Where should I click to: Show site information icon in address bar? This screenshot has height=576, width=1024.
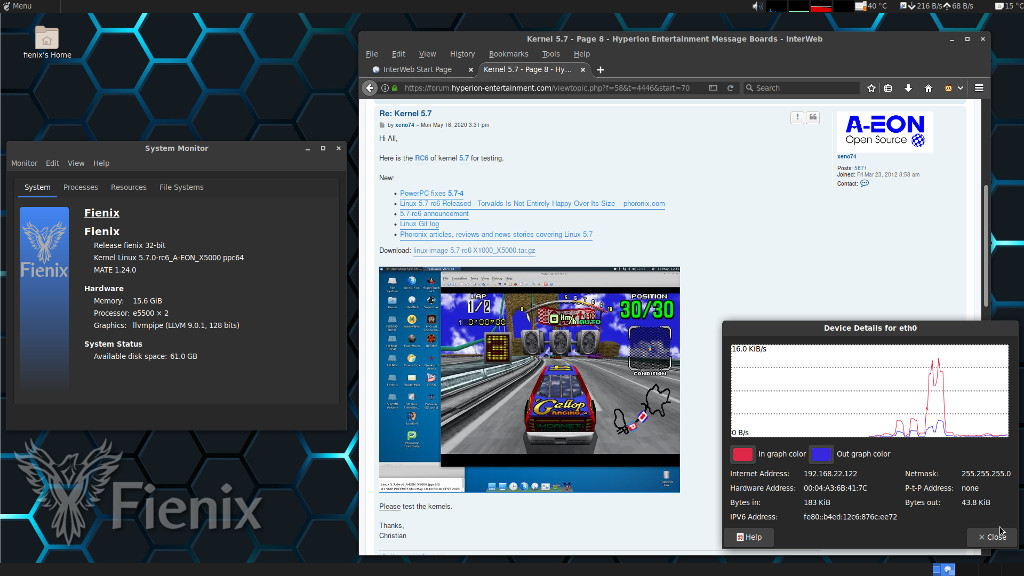(x=385, y=88)
